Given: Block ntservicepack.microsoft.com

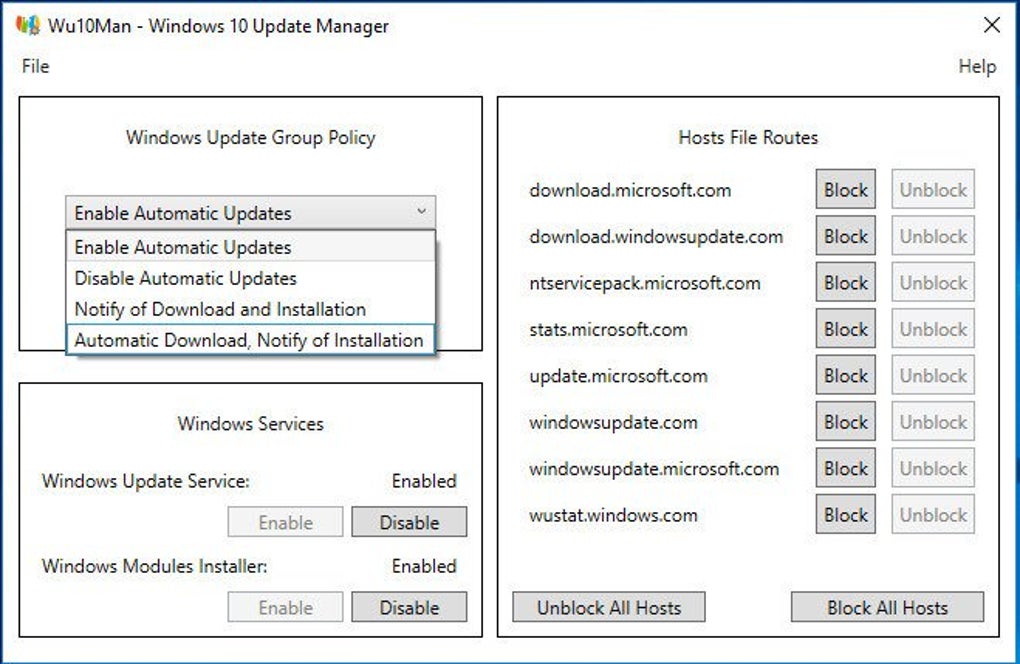Looking at the screenshot, I should click(846, 282).
